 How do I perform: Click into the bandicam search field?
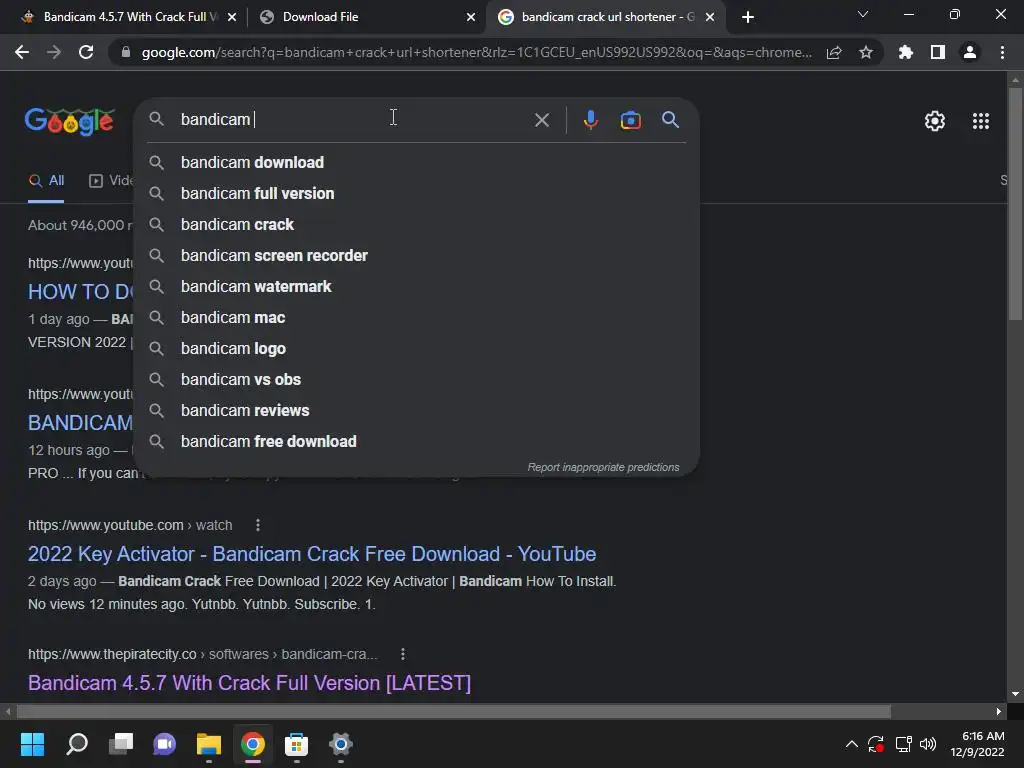(x=353, y=120)
